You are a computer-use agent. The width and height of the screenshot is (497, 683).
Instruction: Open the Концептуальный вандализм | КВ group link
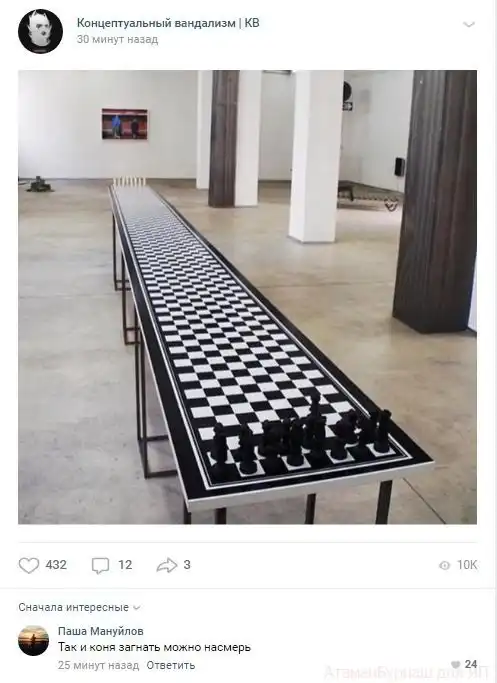click(168, 23)
